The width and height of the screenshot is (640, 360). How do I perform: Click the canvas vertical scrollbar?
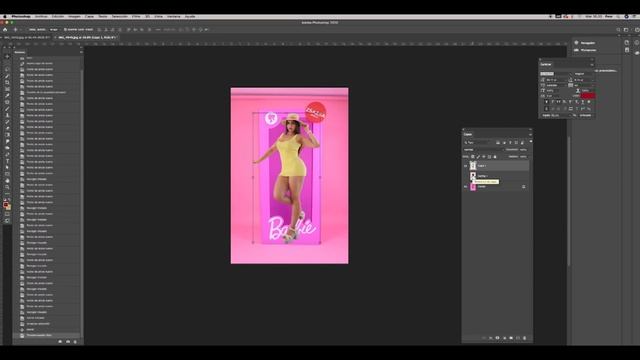point(569,200)
